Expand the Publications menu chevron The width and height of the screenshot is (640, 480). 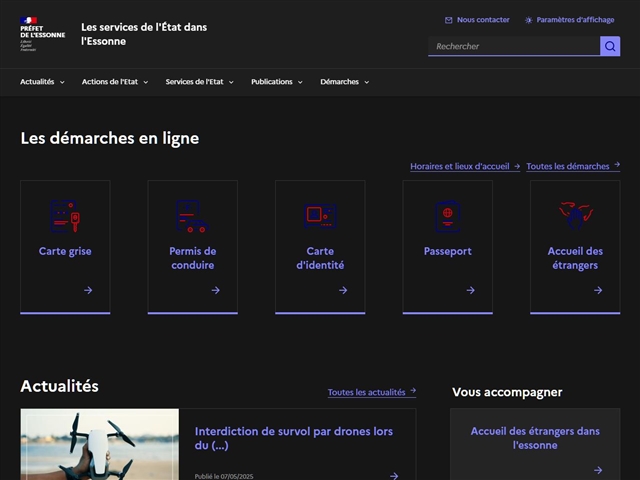pos(300,82)
